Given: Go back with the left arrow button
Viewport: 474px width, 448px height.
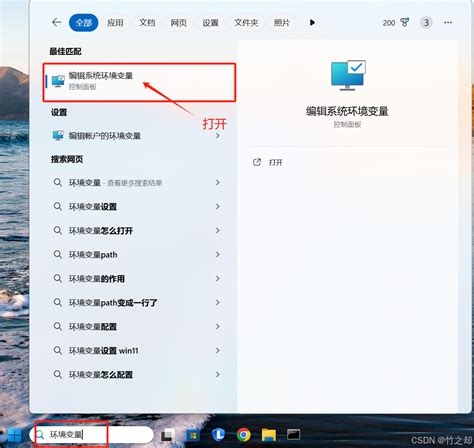Looking at the screenshot, I should (57, 22).
